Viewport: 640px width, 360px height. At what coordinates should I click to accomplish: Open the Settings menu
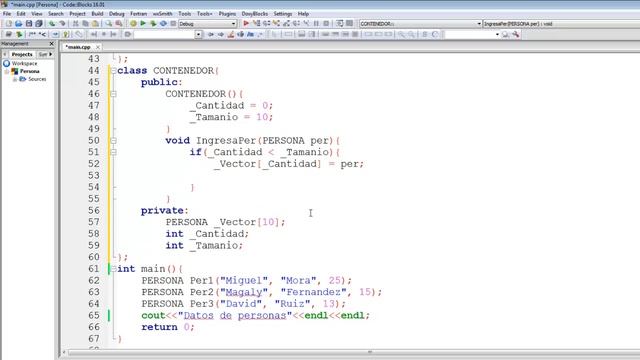point(283,13)
